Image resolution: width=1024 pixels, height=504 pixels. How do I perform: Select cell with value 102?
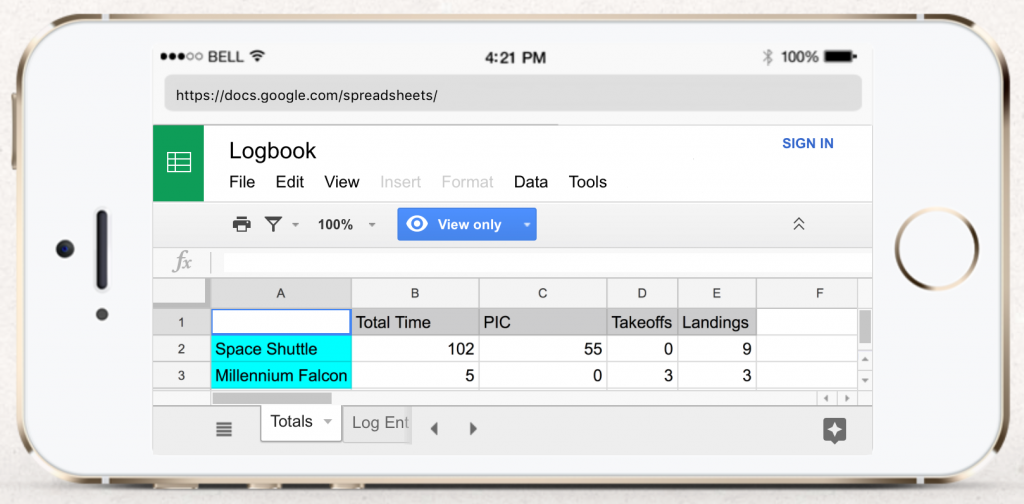point(415,349)
